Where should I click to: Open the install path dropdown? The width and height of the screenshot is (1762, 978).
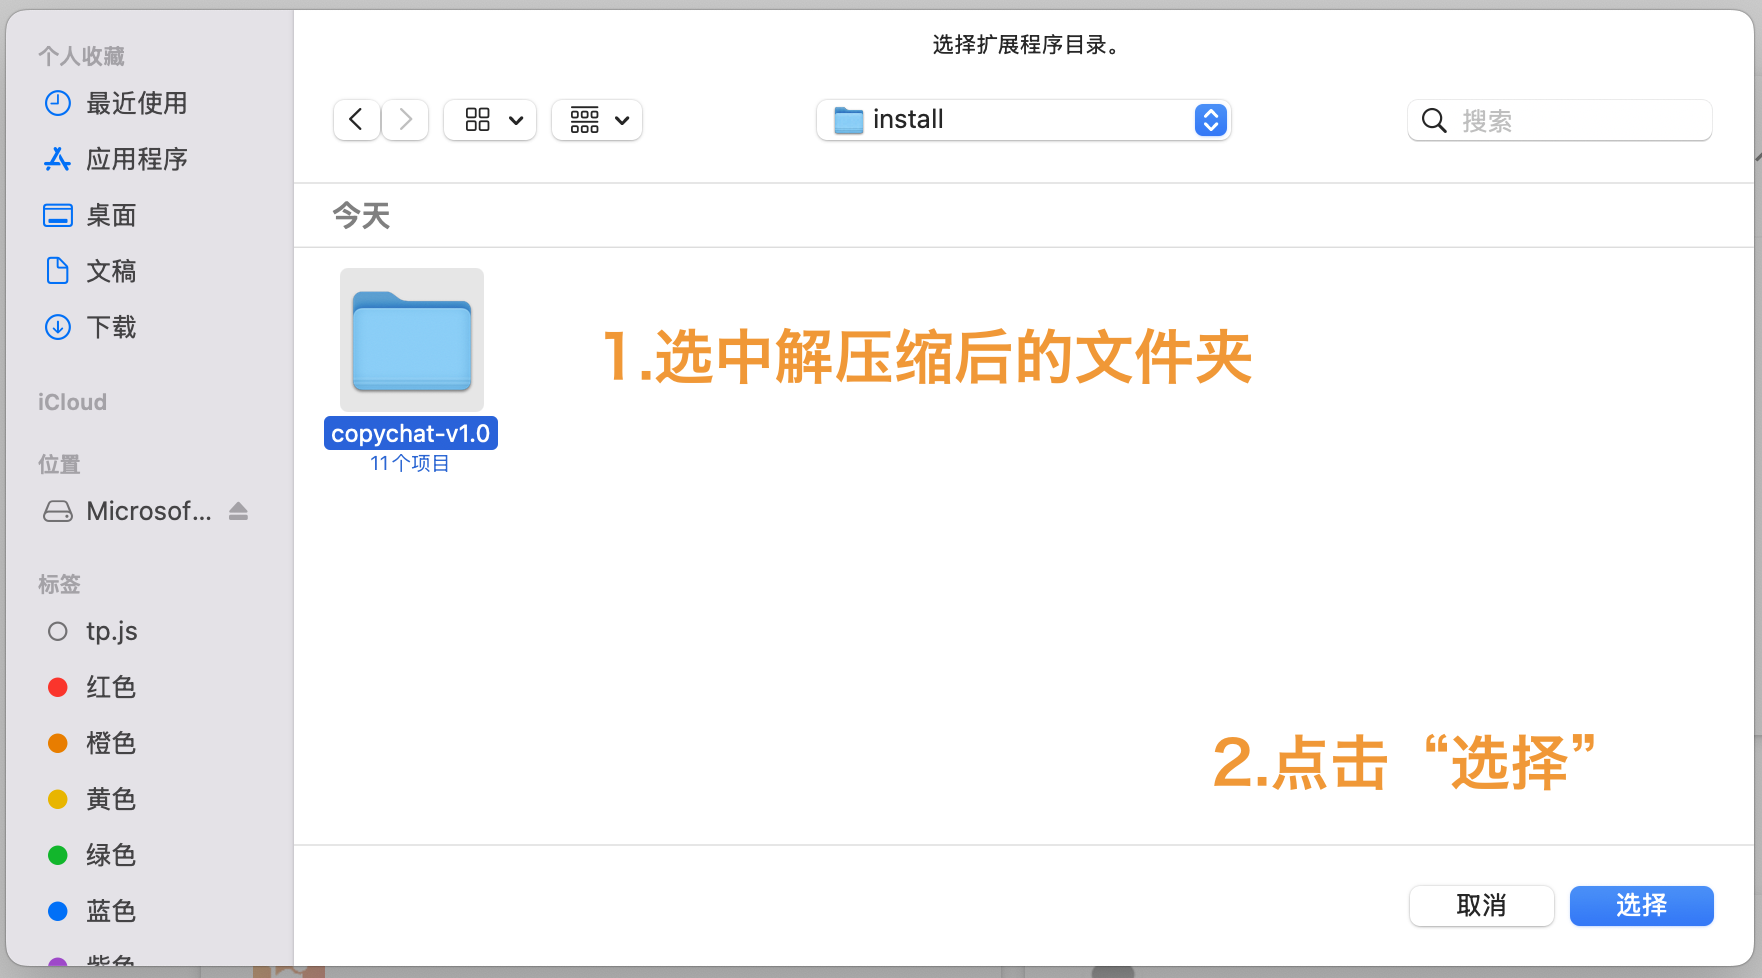[1022, 119]
